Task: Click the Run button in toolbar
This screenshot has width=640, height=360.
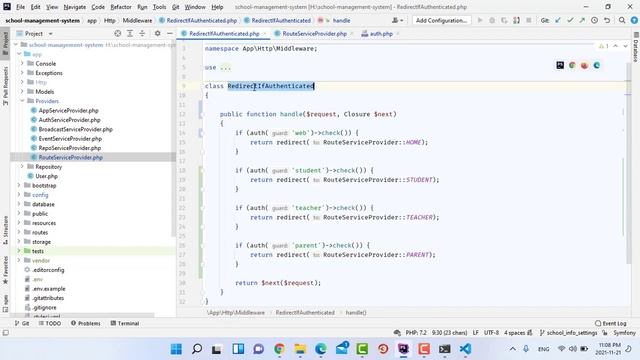Action: pos(480,20)
